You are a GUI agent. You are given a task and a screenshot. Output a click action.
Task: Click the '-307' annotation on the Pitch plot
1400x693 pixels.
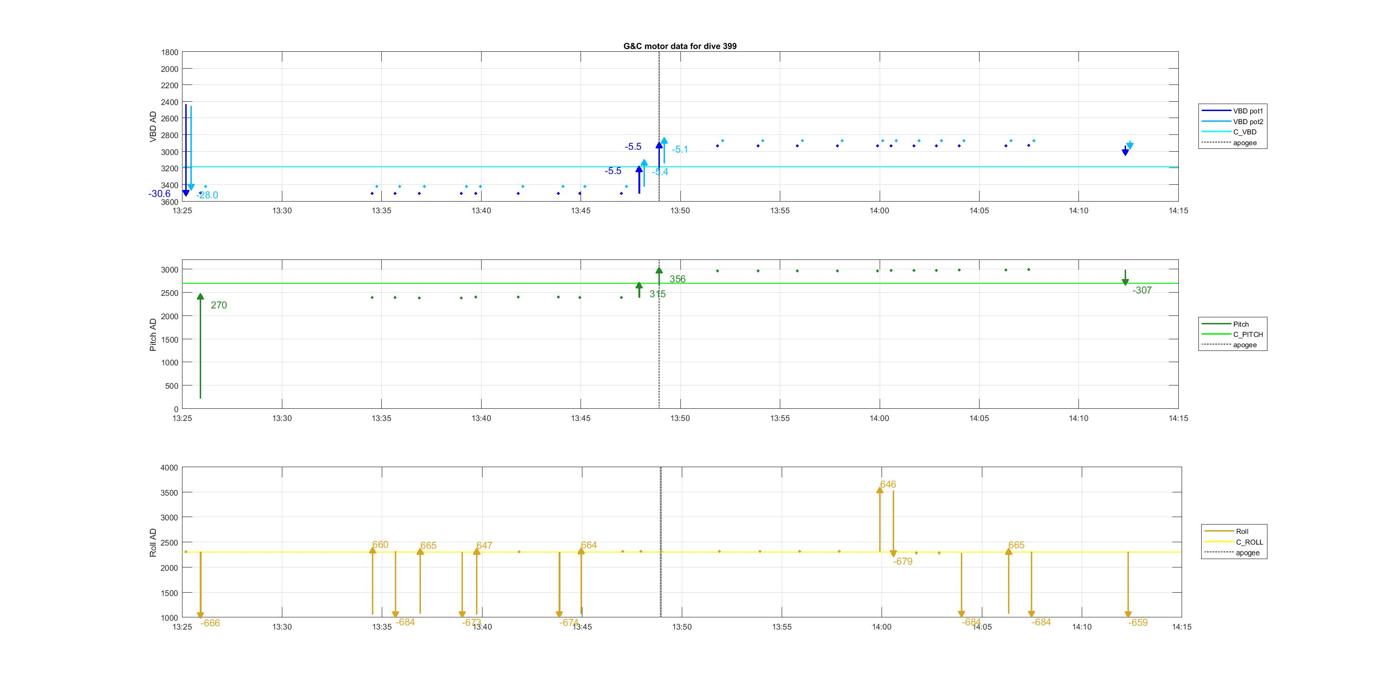1142,290
